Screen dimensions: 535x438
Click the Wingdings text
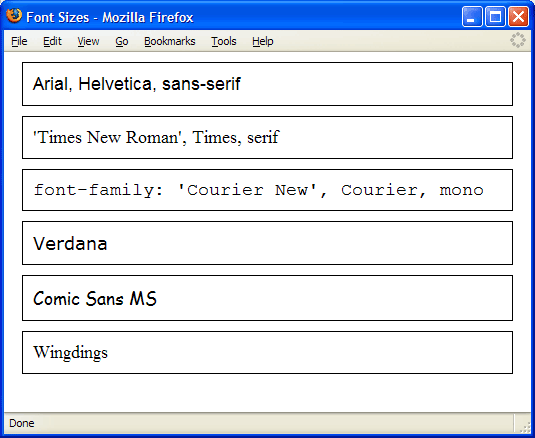(70, 352)
